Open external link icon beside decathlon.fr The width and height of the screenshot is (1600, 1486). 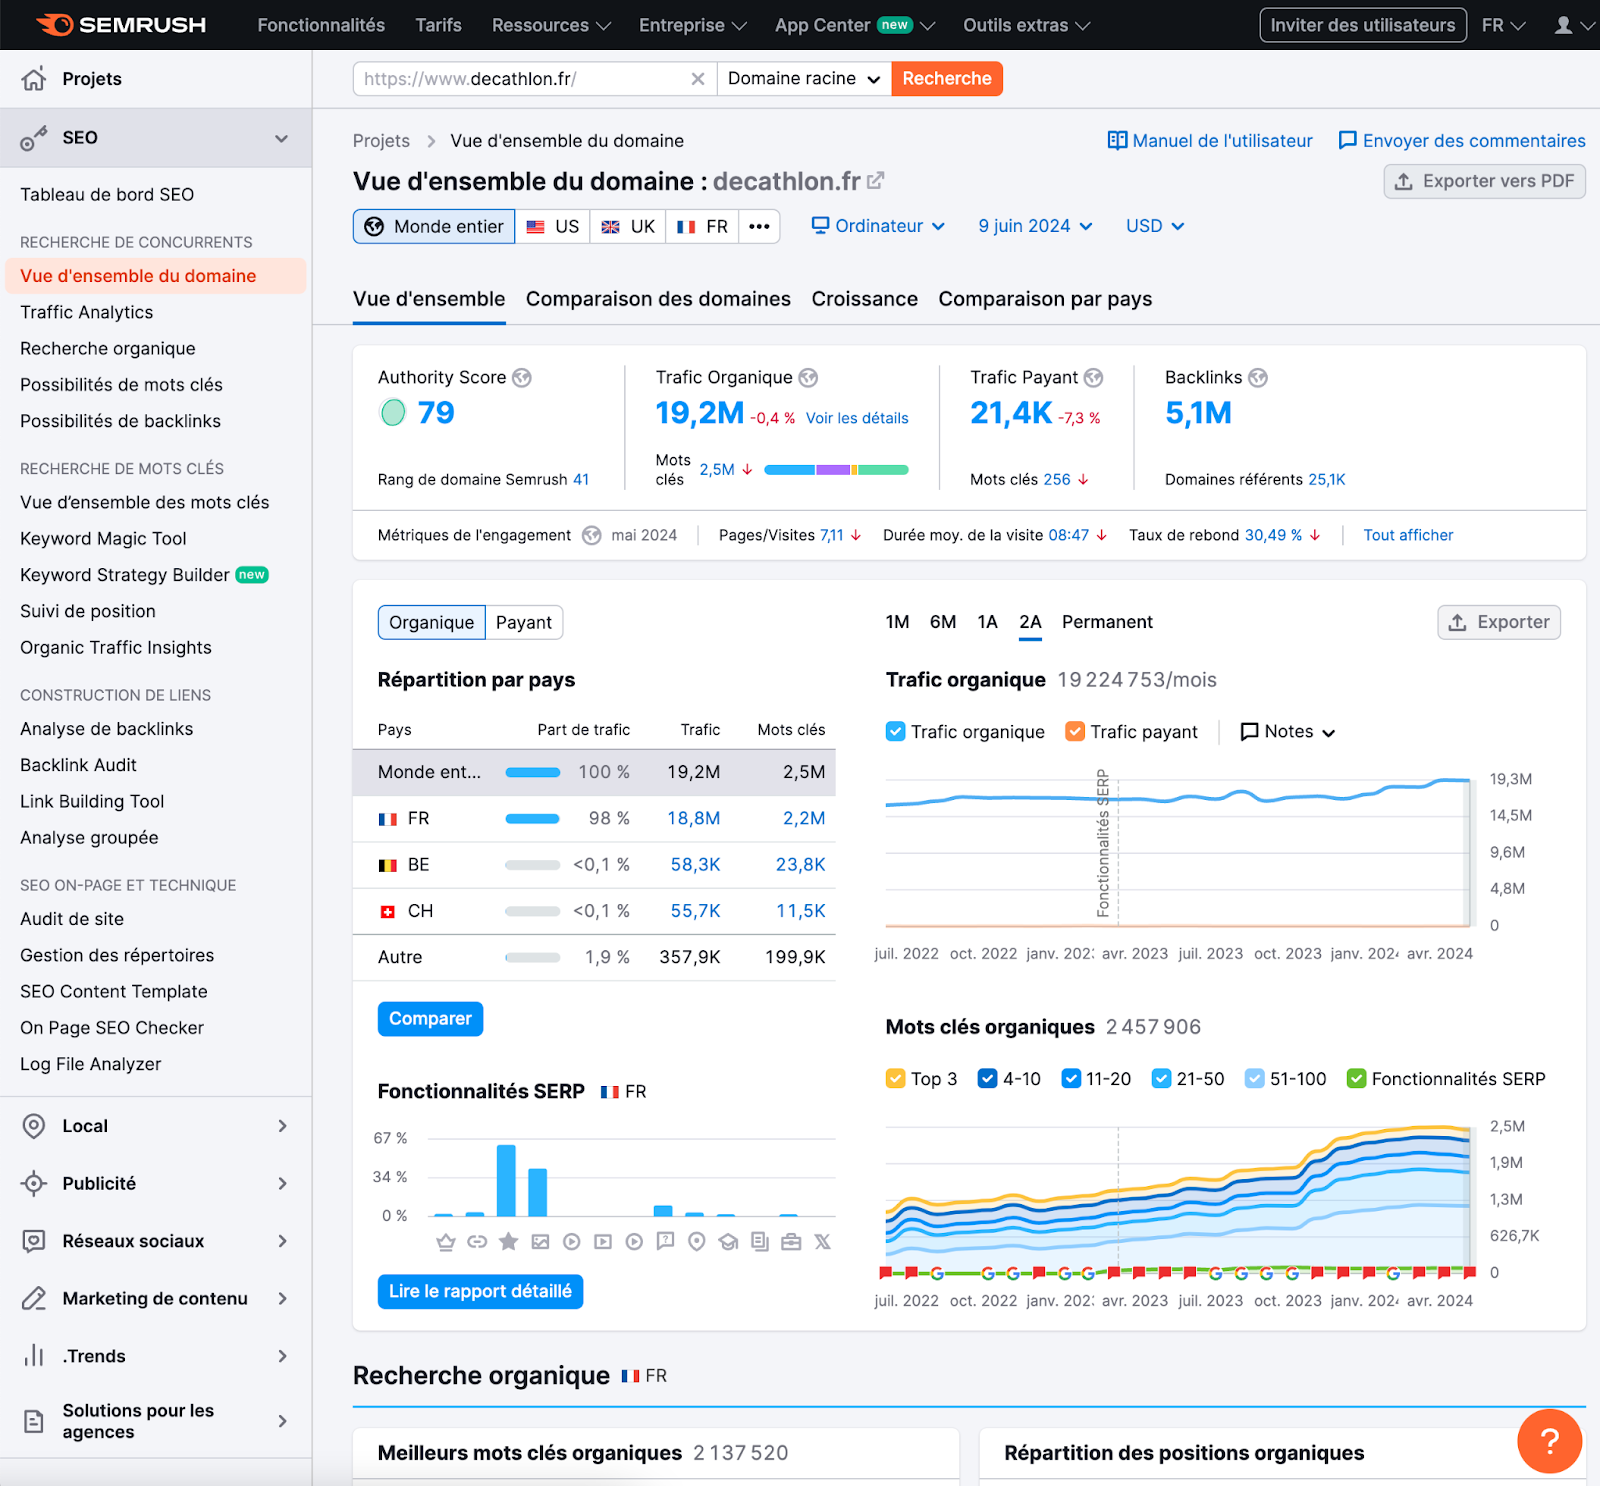(x=875, y=181)
